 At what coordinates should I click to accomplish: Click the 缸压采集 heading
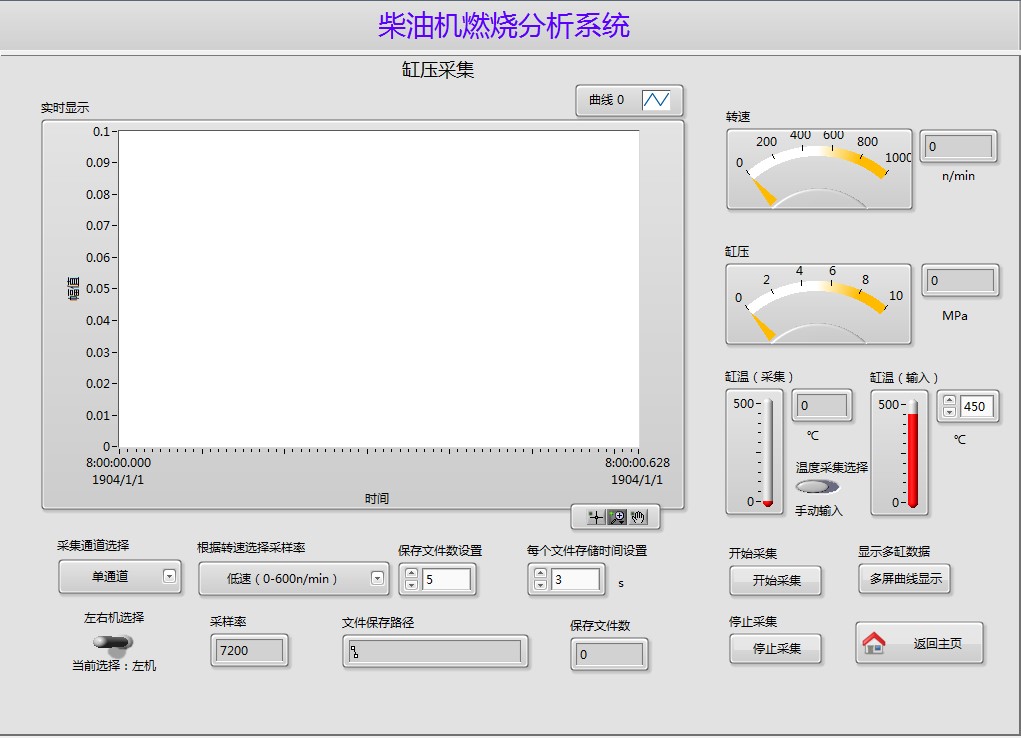click(438, 69)
